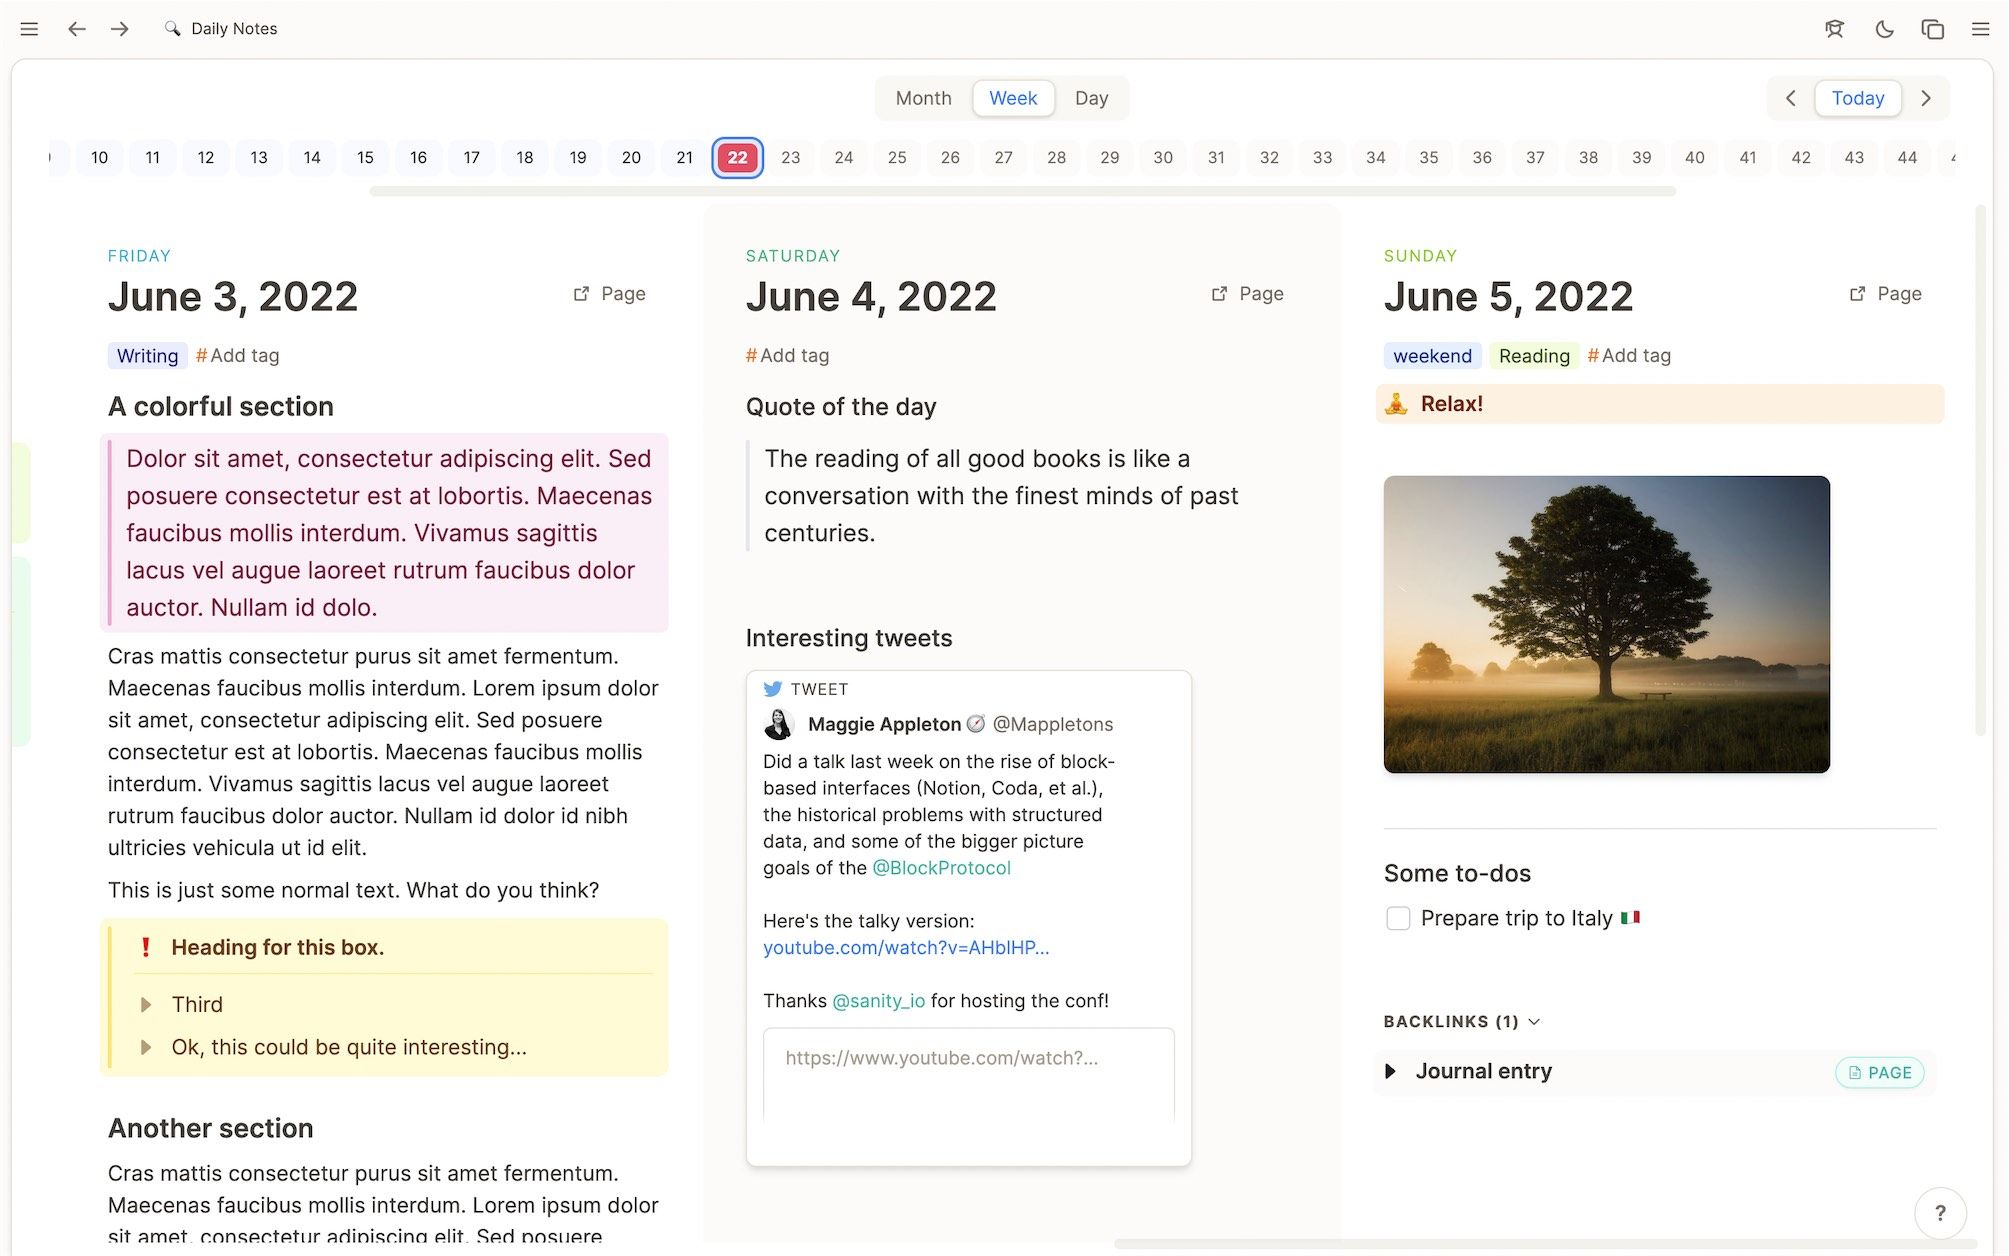Image resolution: width=2009 pixels, height=1256 pixels.
Task: Click the Today button
Action: (1857, 98)
